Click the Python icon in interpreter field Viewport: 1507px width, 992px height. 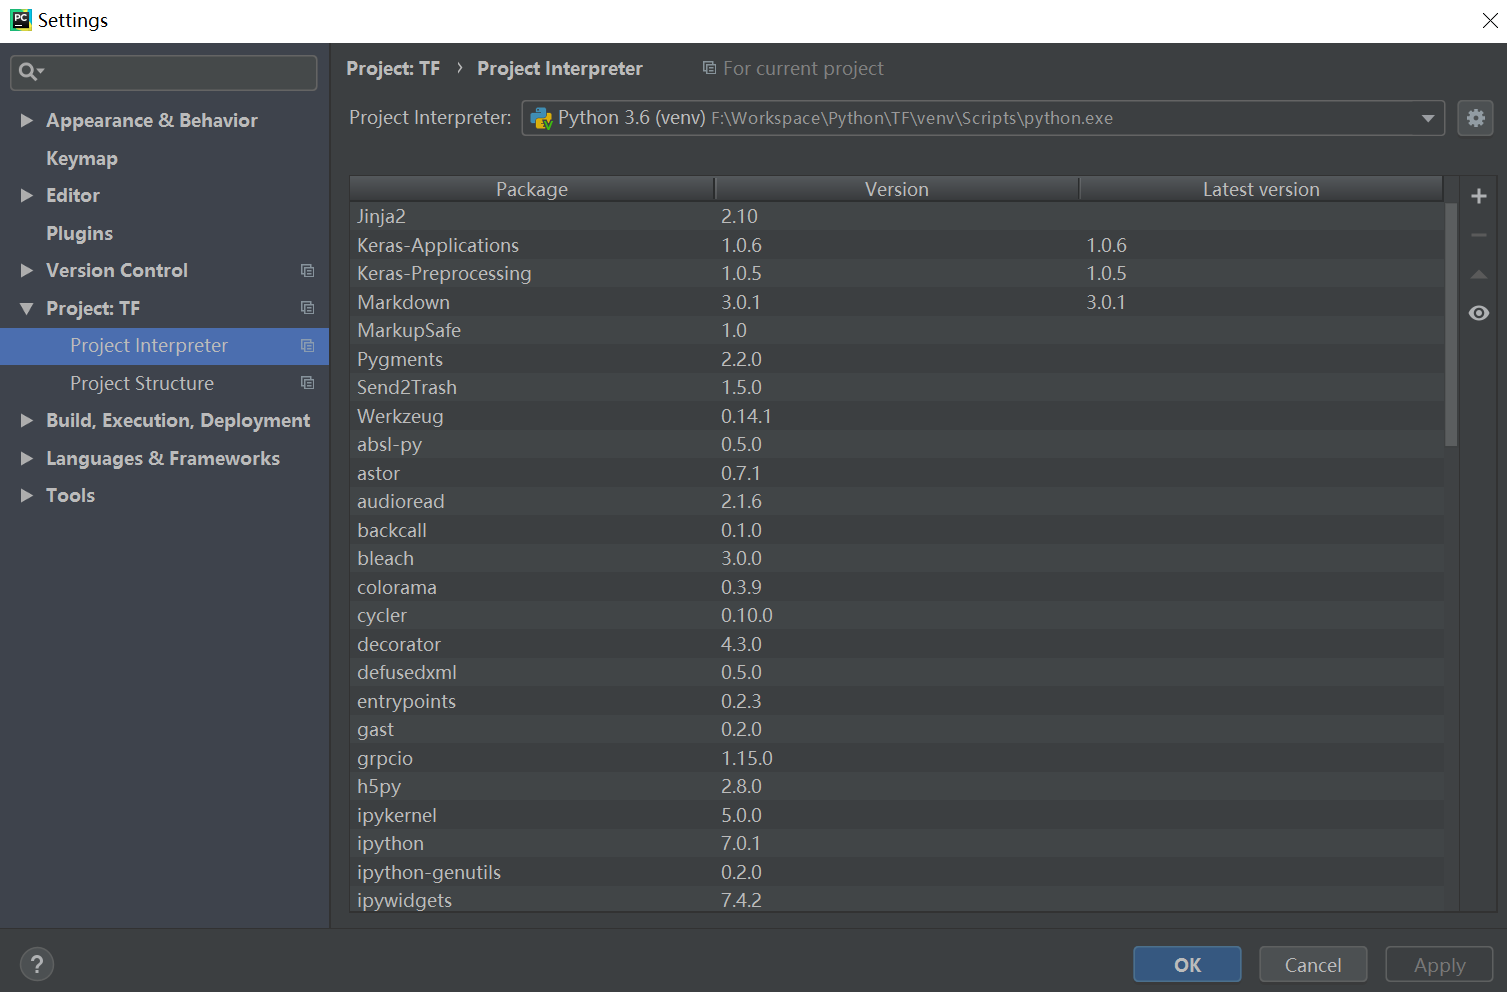click(541, 118)
